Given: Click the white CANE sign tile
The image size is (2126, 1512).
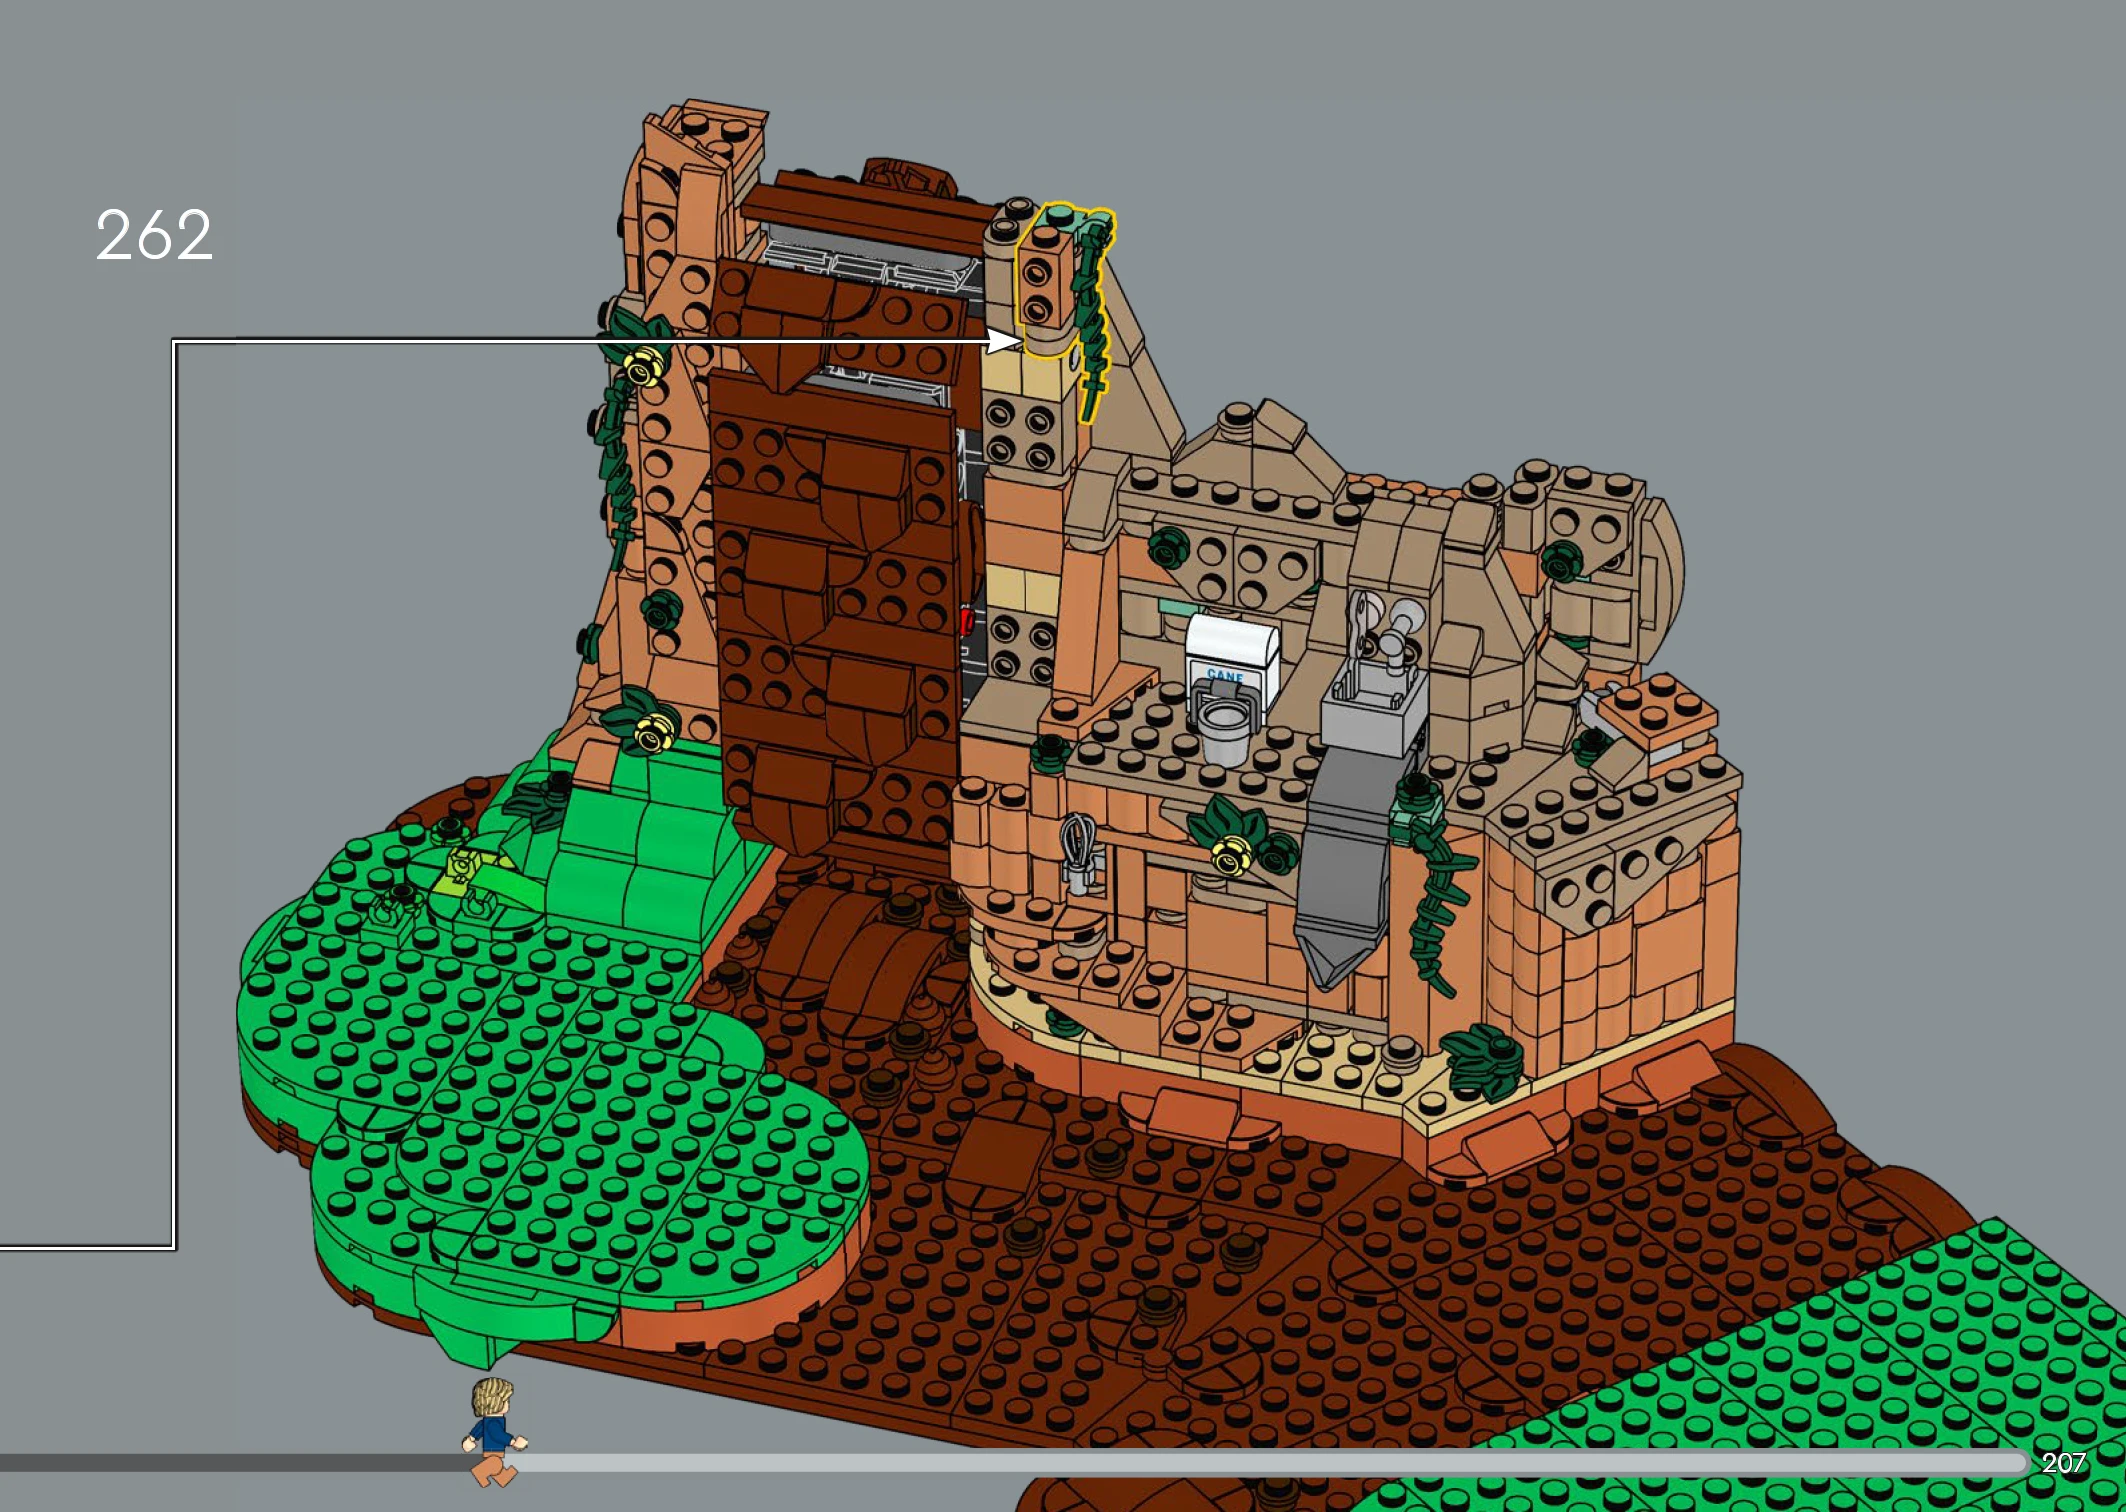Looking at the screenshot, I should tap(1231, 652).
